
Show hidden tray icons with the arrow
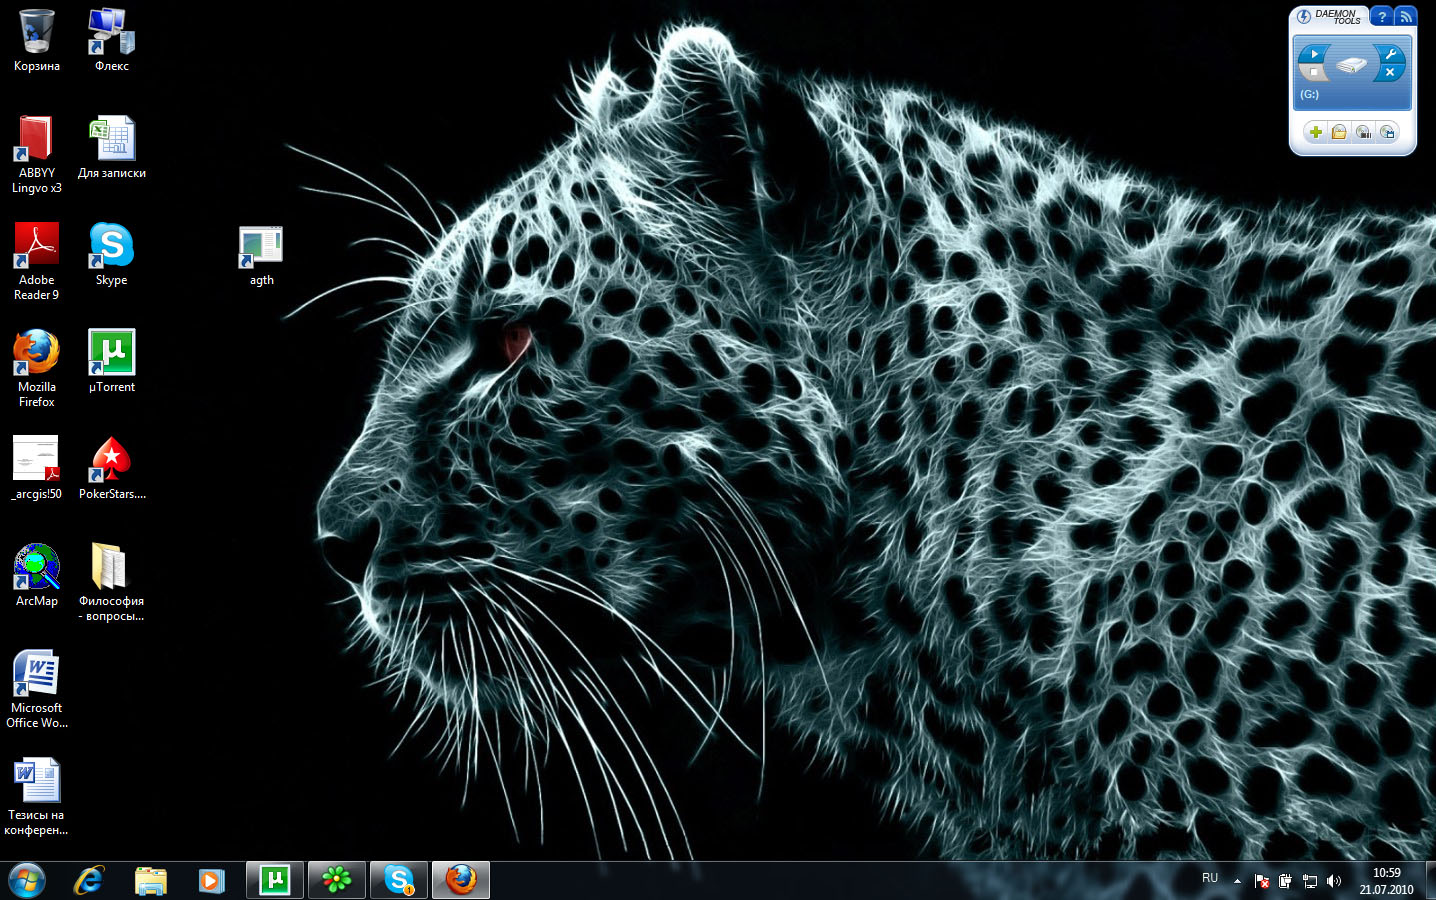tap(1237, 881)
